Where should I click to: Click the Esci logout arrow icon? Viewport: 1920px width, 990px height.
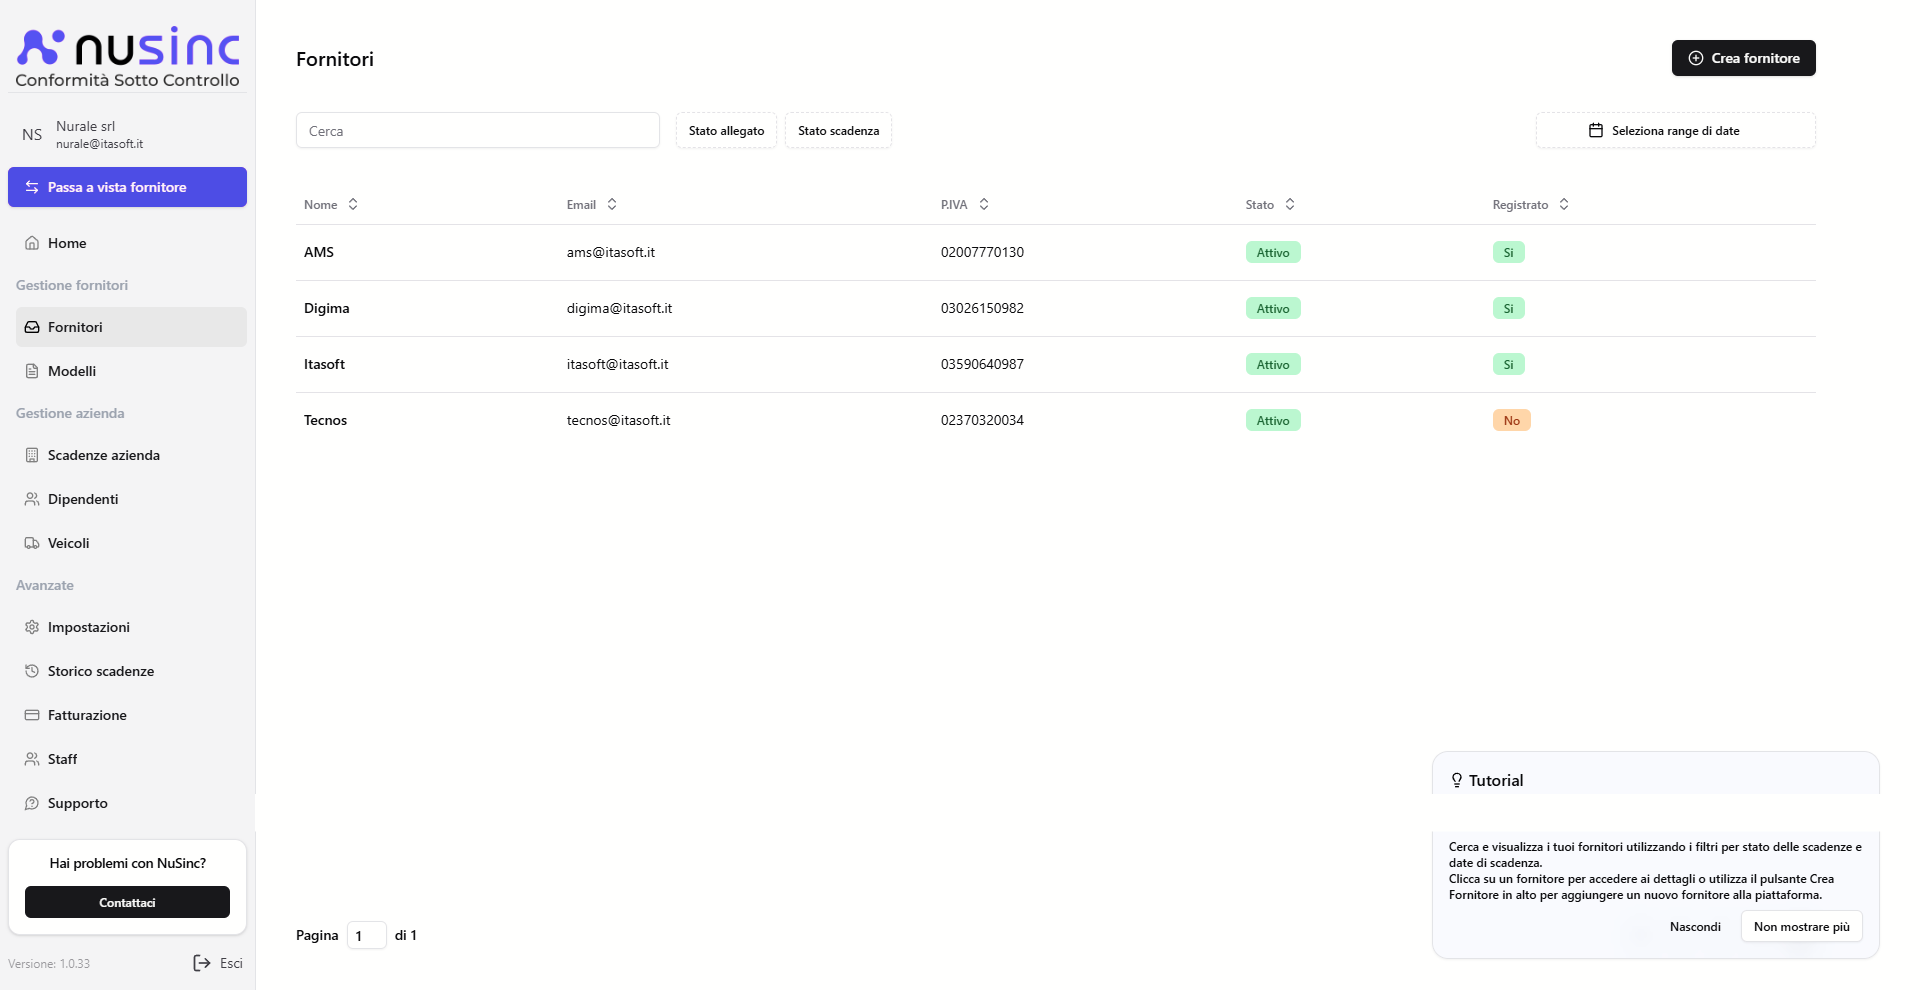(202, 963)
